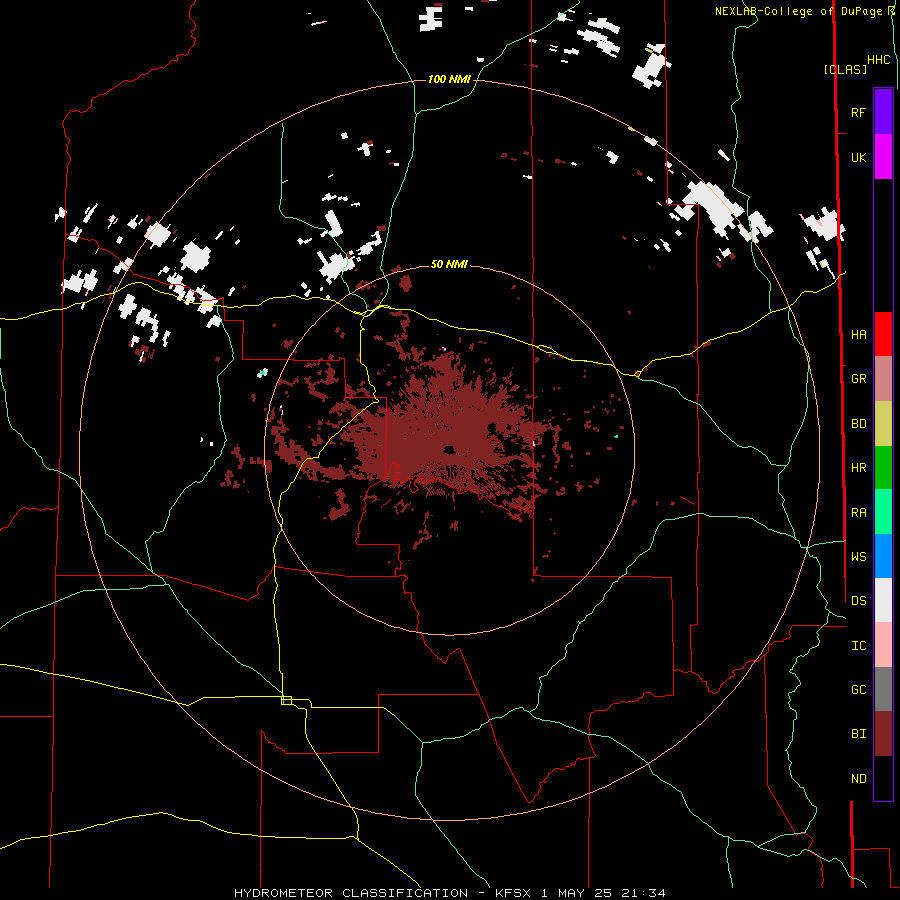Click the HA red legend swatch

point(883,334)
